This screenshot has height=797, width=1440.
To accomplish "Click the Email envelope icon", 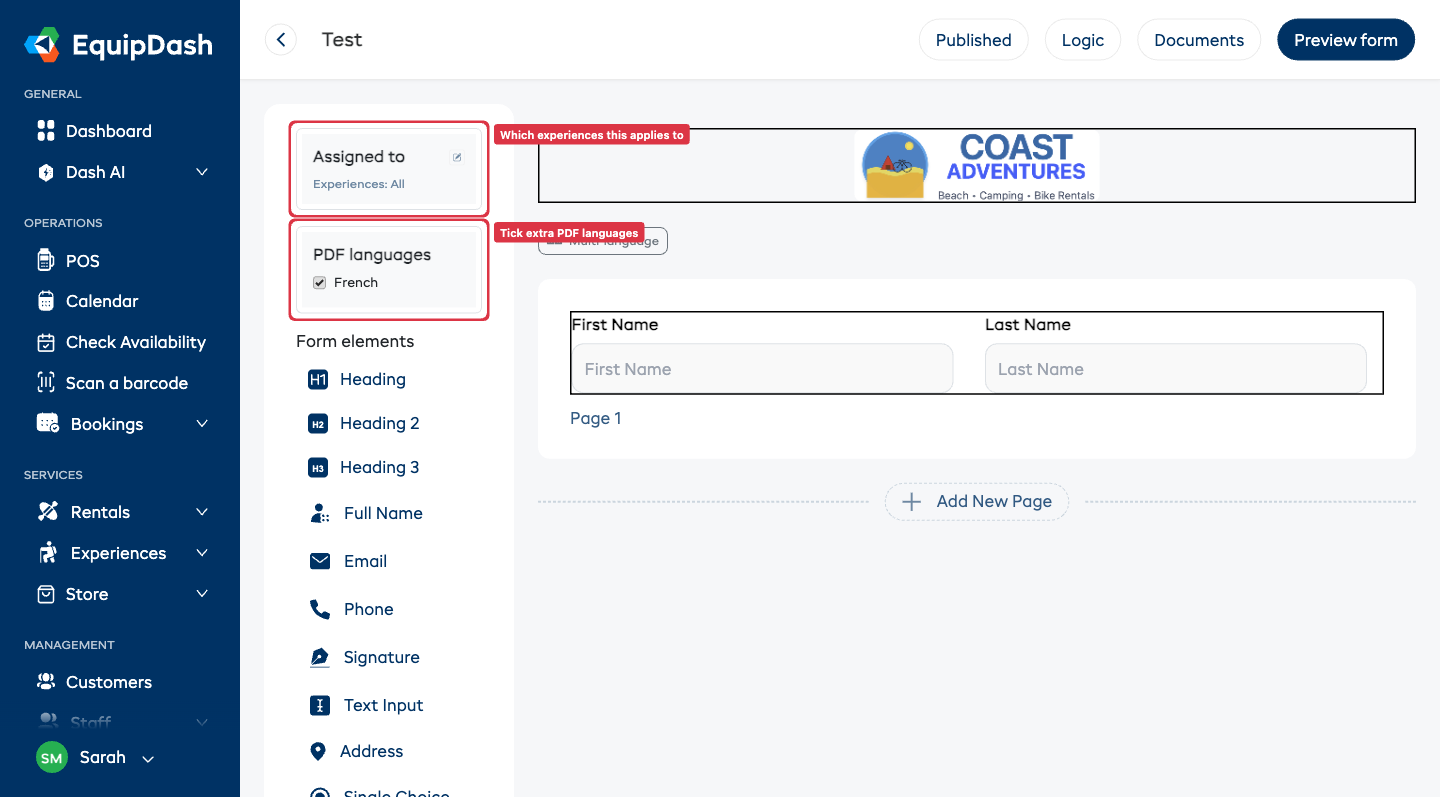I will (320, 562).
